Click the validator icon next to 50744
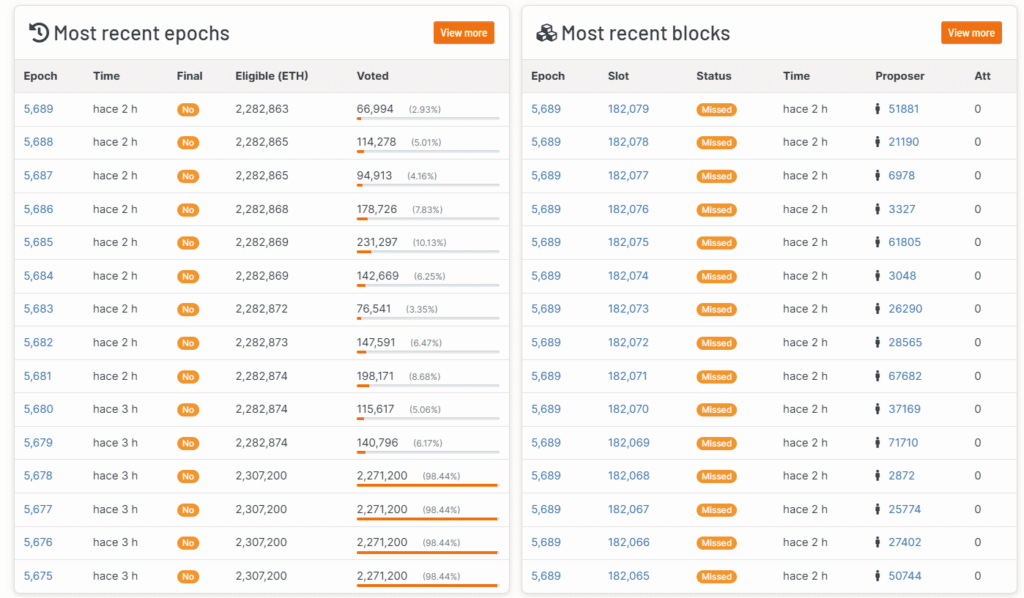This screenshot has width=1024, height=598. pos(877,576)
